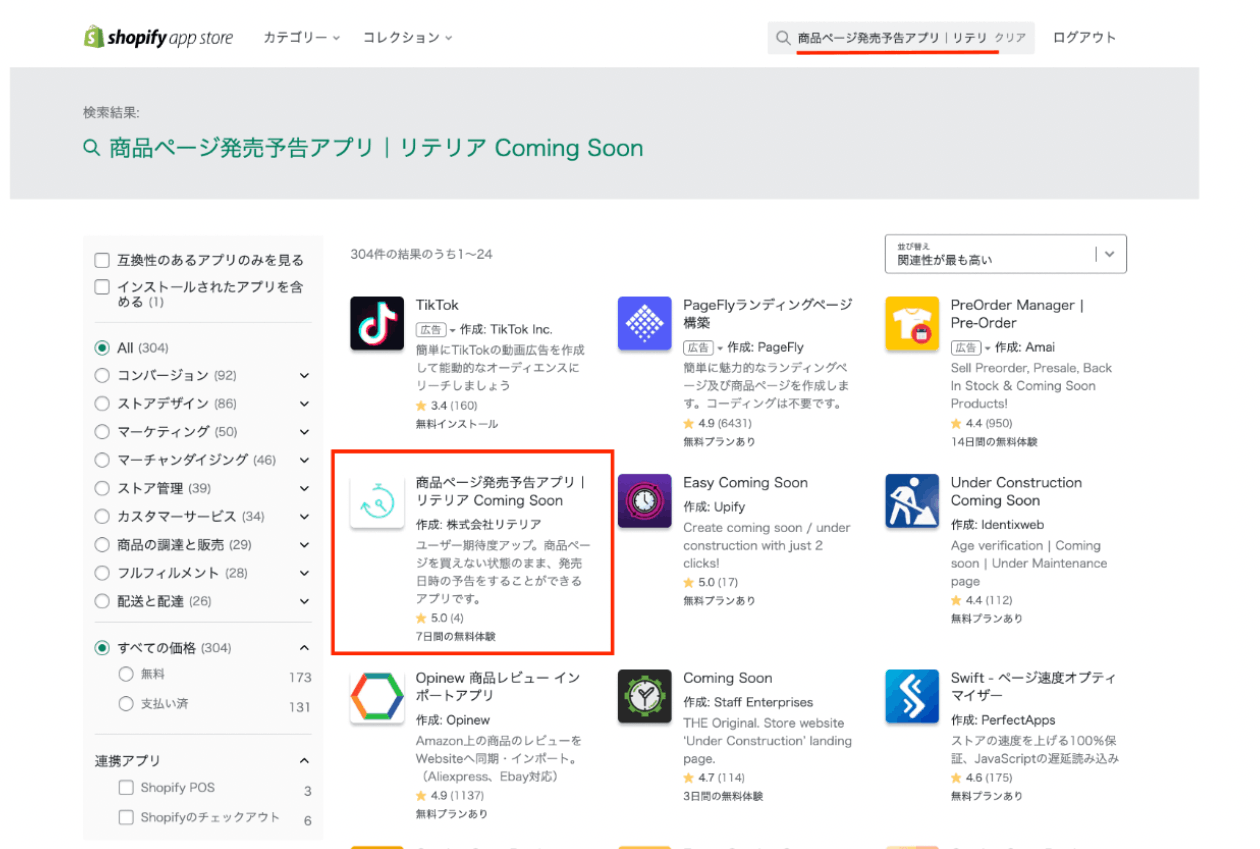Open Opinew 商品レビュー インポートアプリ title
This screenshot has height=849, width=1260.
498,687
